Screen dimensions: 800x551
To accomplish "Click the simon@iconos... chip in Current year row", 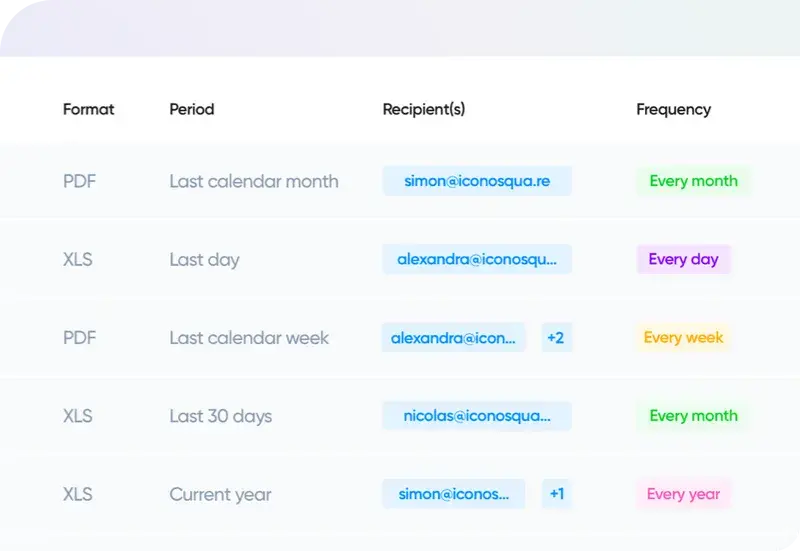I will [453, 494].
